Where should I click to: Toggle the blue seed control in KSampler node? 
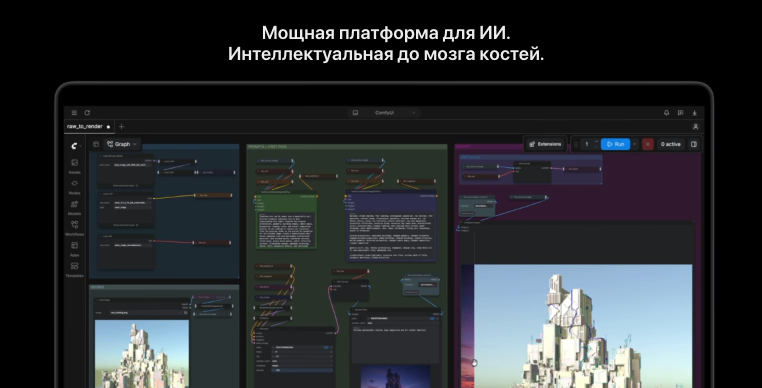pyautogui.click(x=327, y=347)
